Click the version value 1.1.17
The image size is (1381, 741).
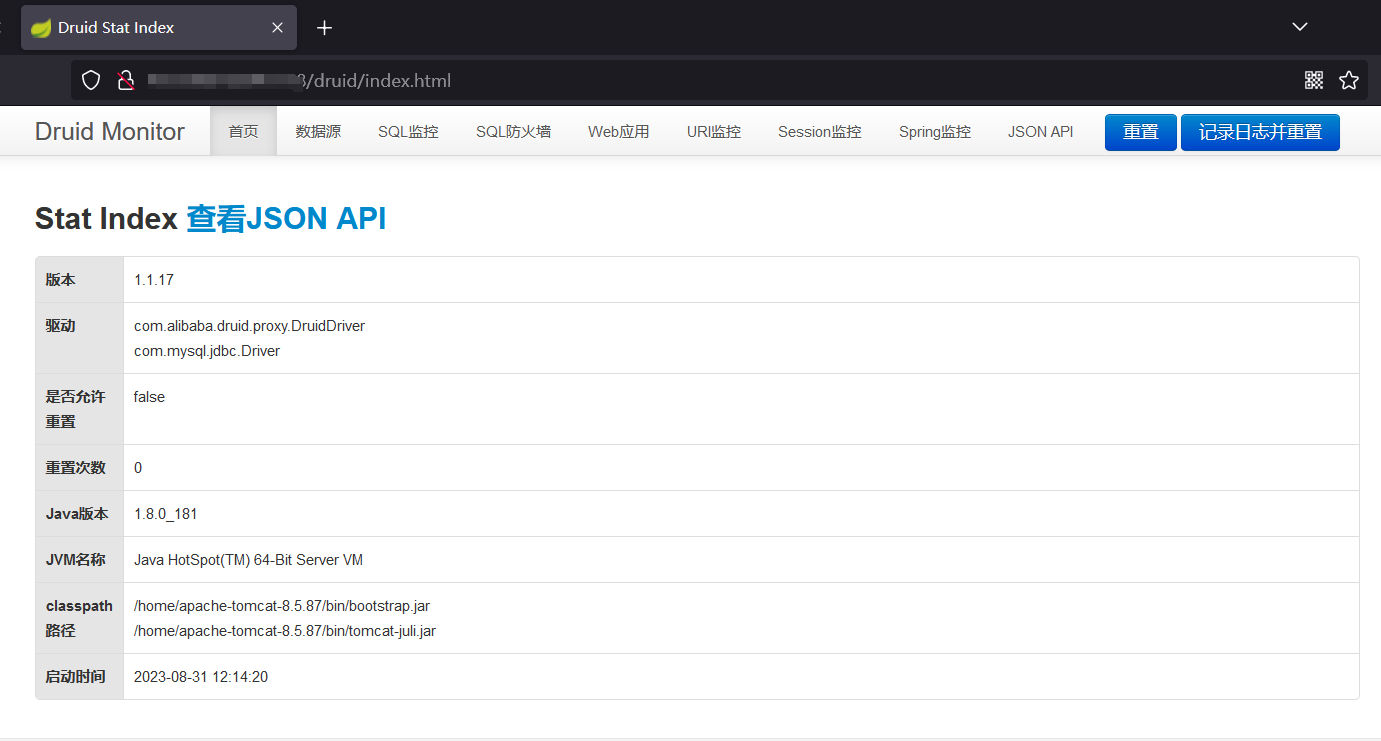pyautogui.click(x=154, y=280)
